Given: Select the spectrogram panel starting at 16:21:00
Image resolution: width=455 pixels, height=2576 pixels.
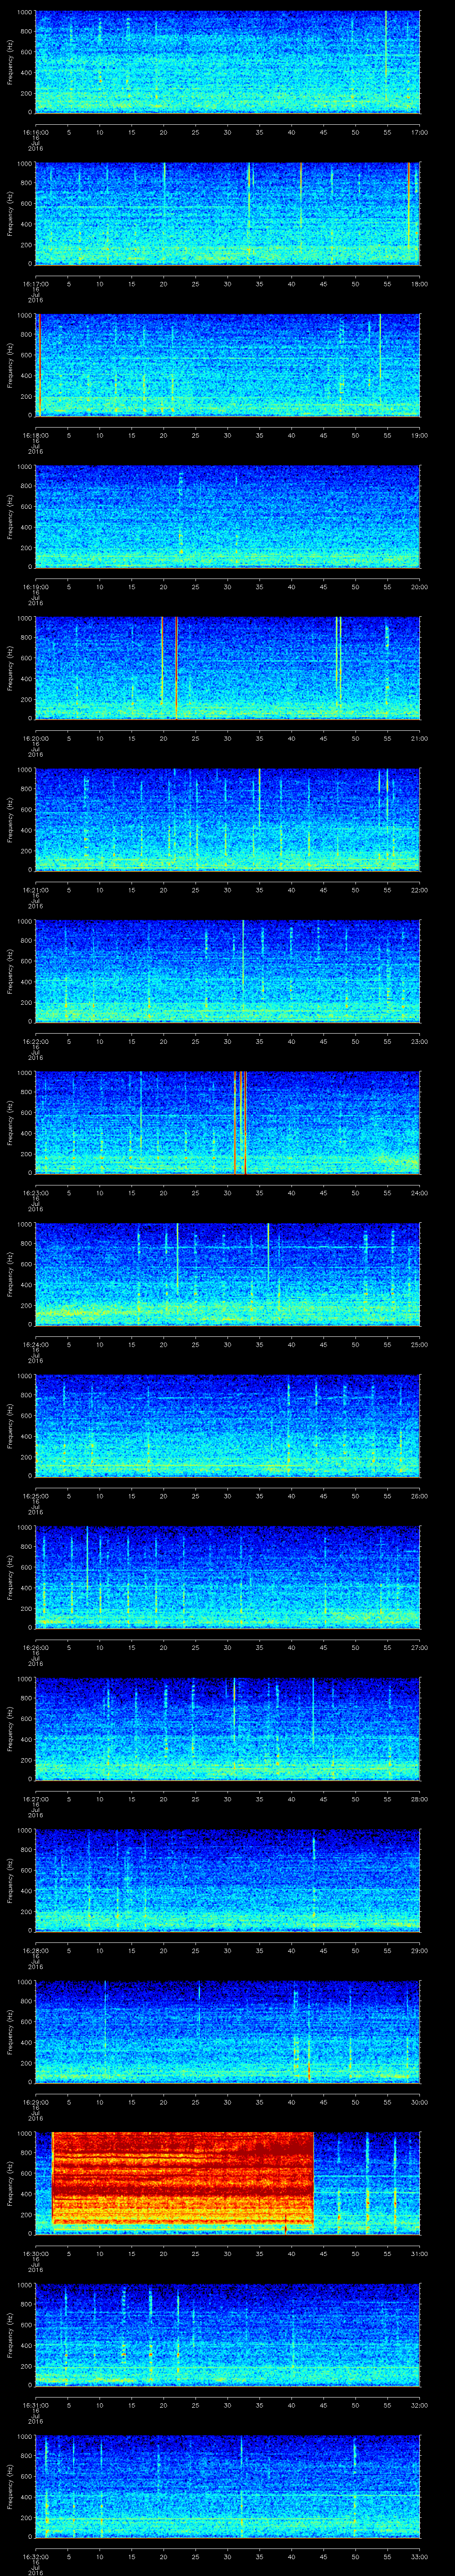Looking at the screenshot, I should (x=228, y=820).
